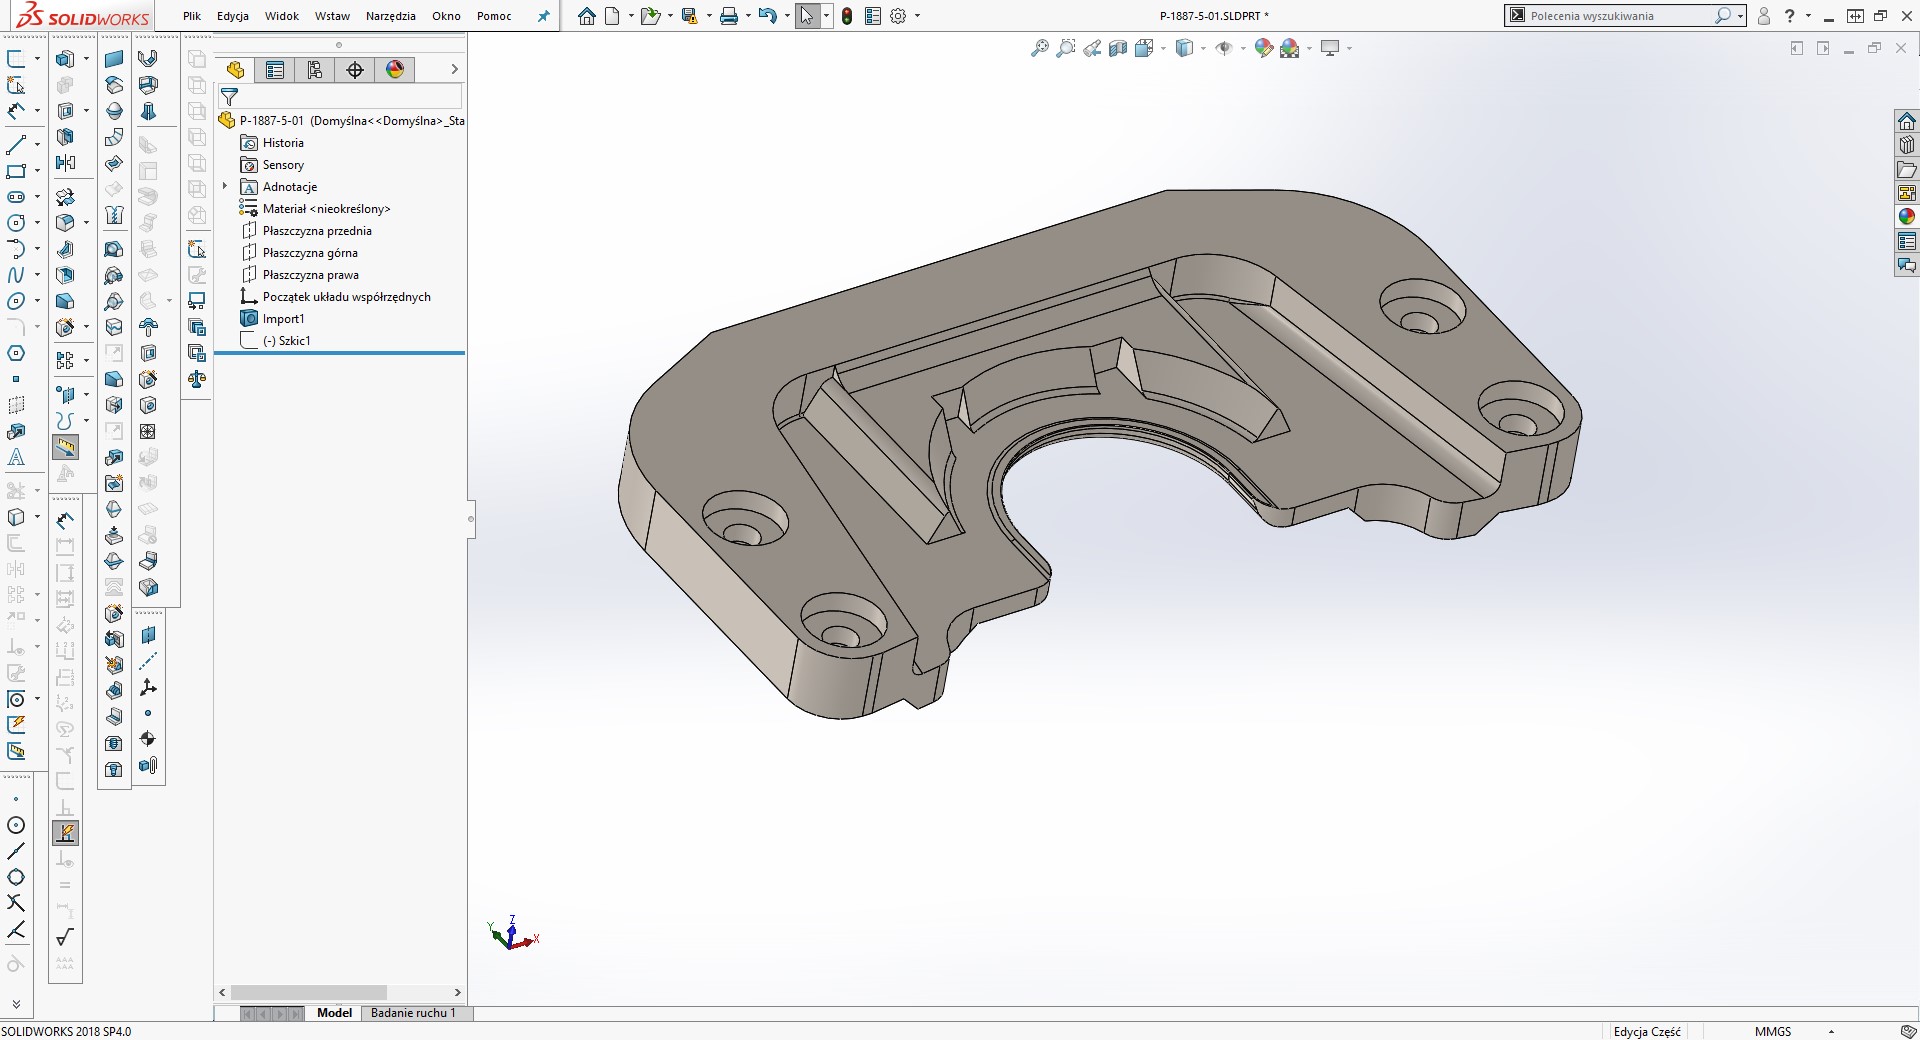Click the Undo arrow icon

point(767,16)
